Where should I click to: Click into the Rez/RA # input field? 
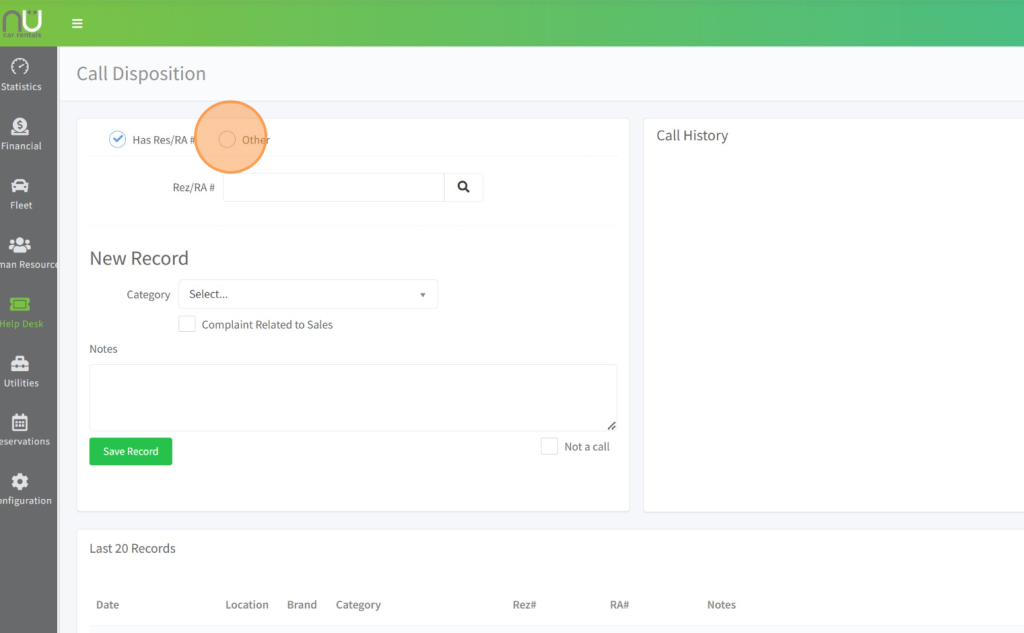(333, 187)
